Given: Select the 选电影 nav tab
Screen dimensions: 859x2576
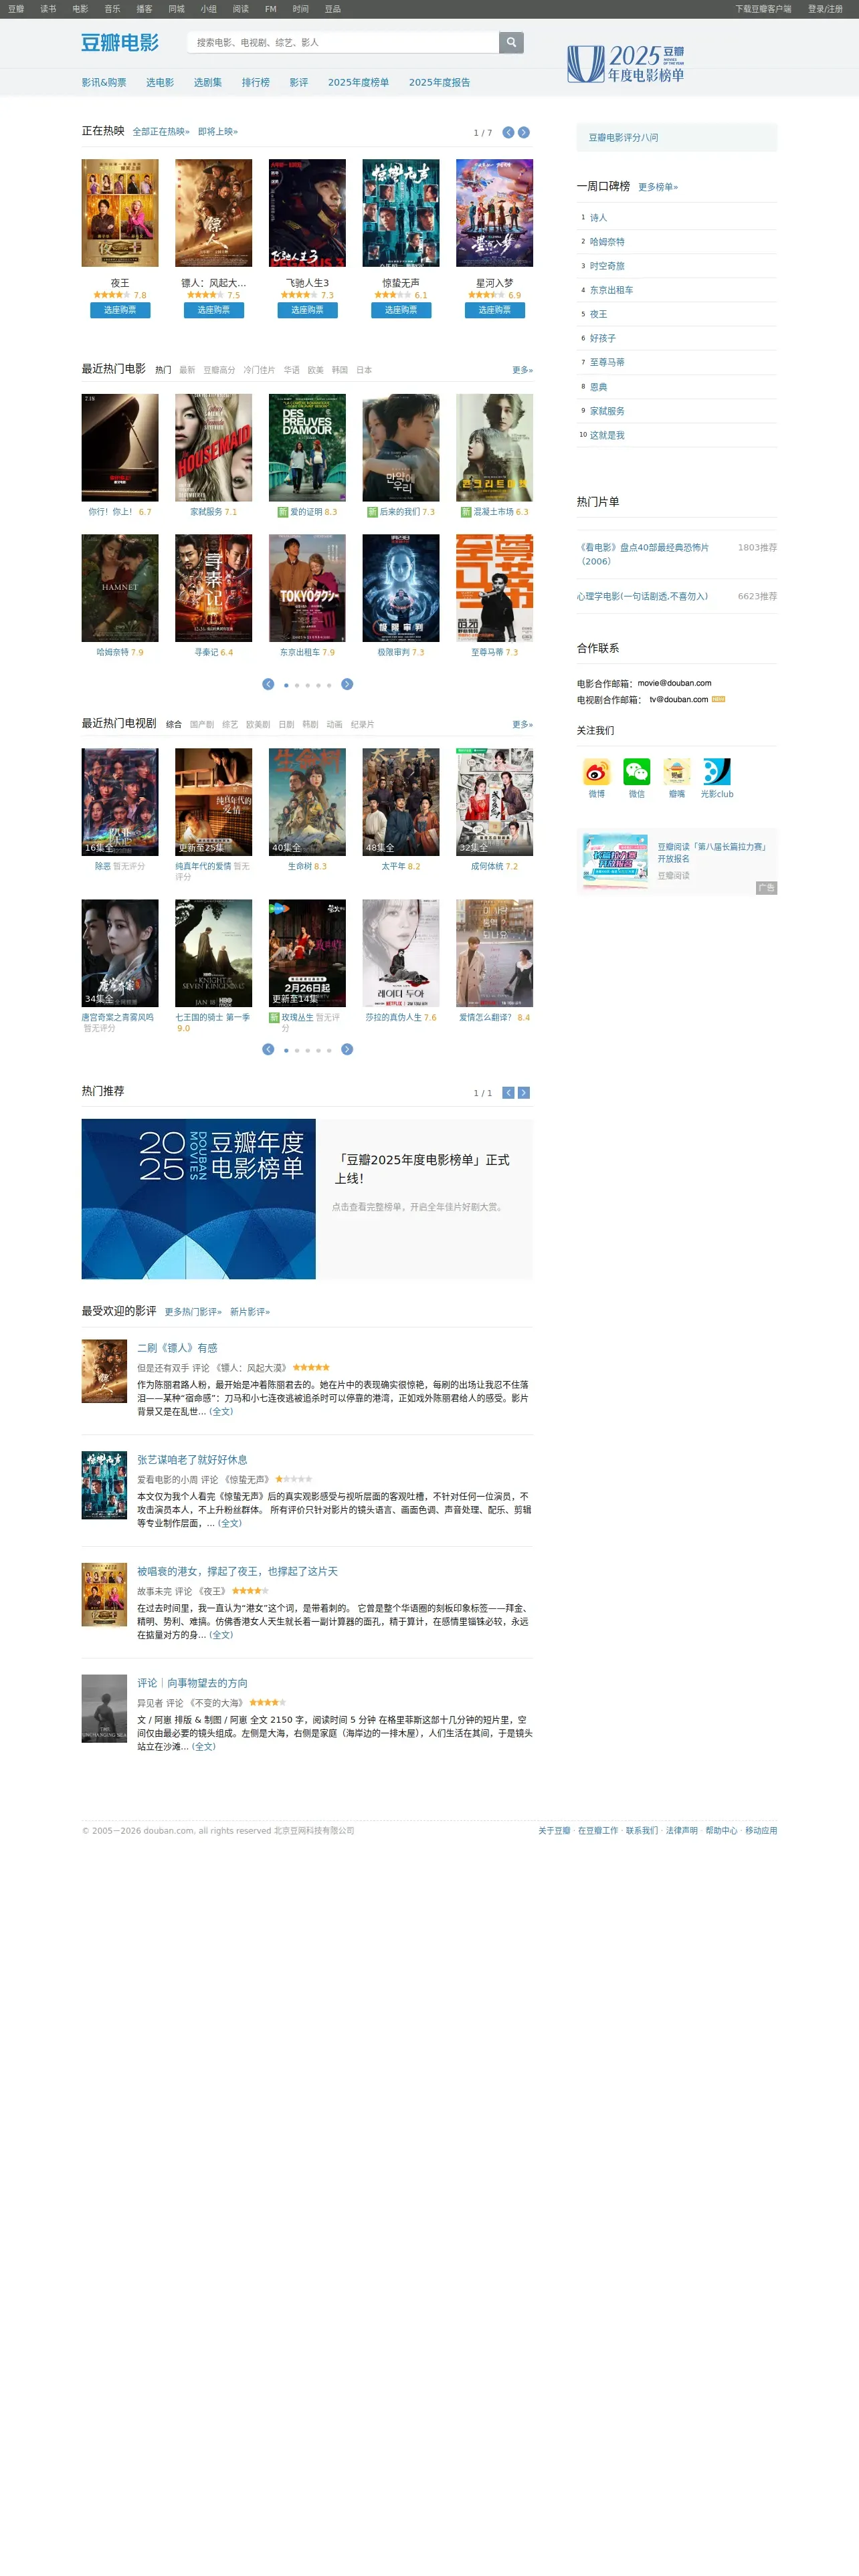Looking at the screenshot, I should pos(160,82).
